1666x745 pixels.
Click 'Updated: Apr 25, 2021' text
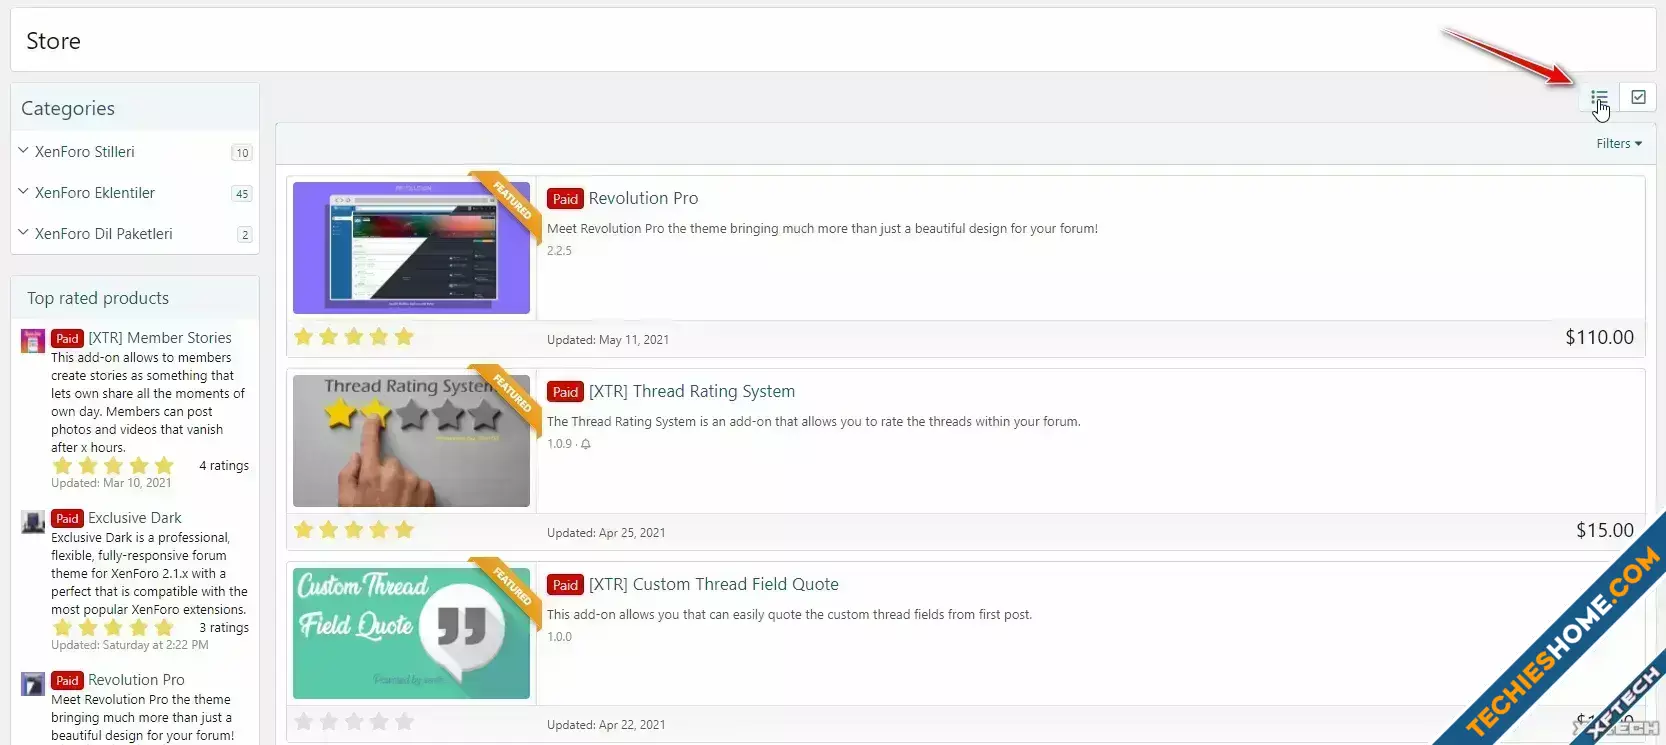(606, 533)
